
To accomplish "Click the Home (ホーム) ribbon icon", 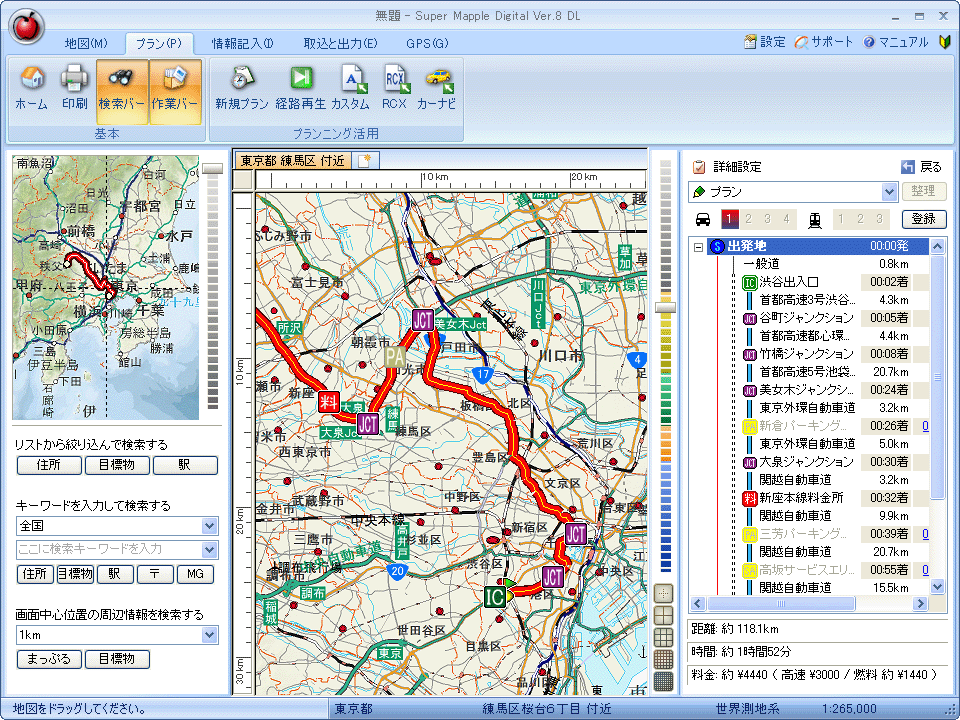I will pos(31,90).
